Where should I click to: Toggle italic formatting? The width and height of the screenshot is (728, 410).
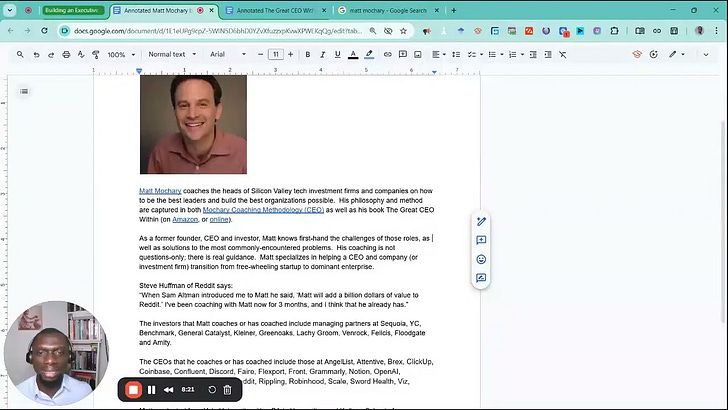point(322,54)
